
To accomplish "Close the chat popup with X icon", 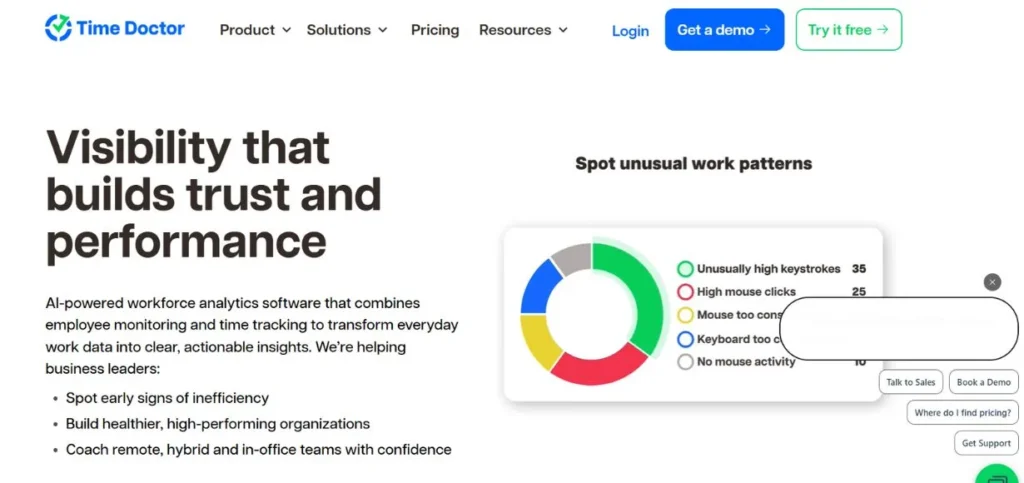I will (992, 282).
